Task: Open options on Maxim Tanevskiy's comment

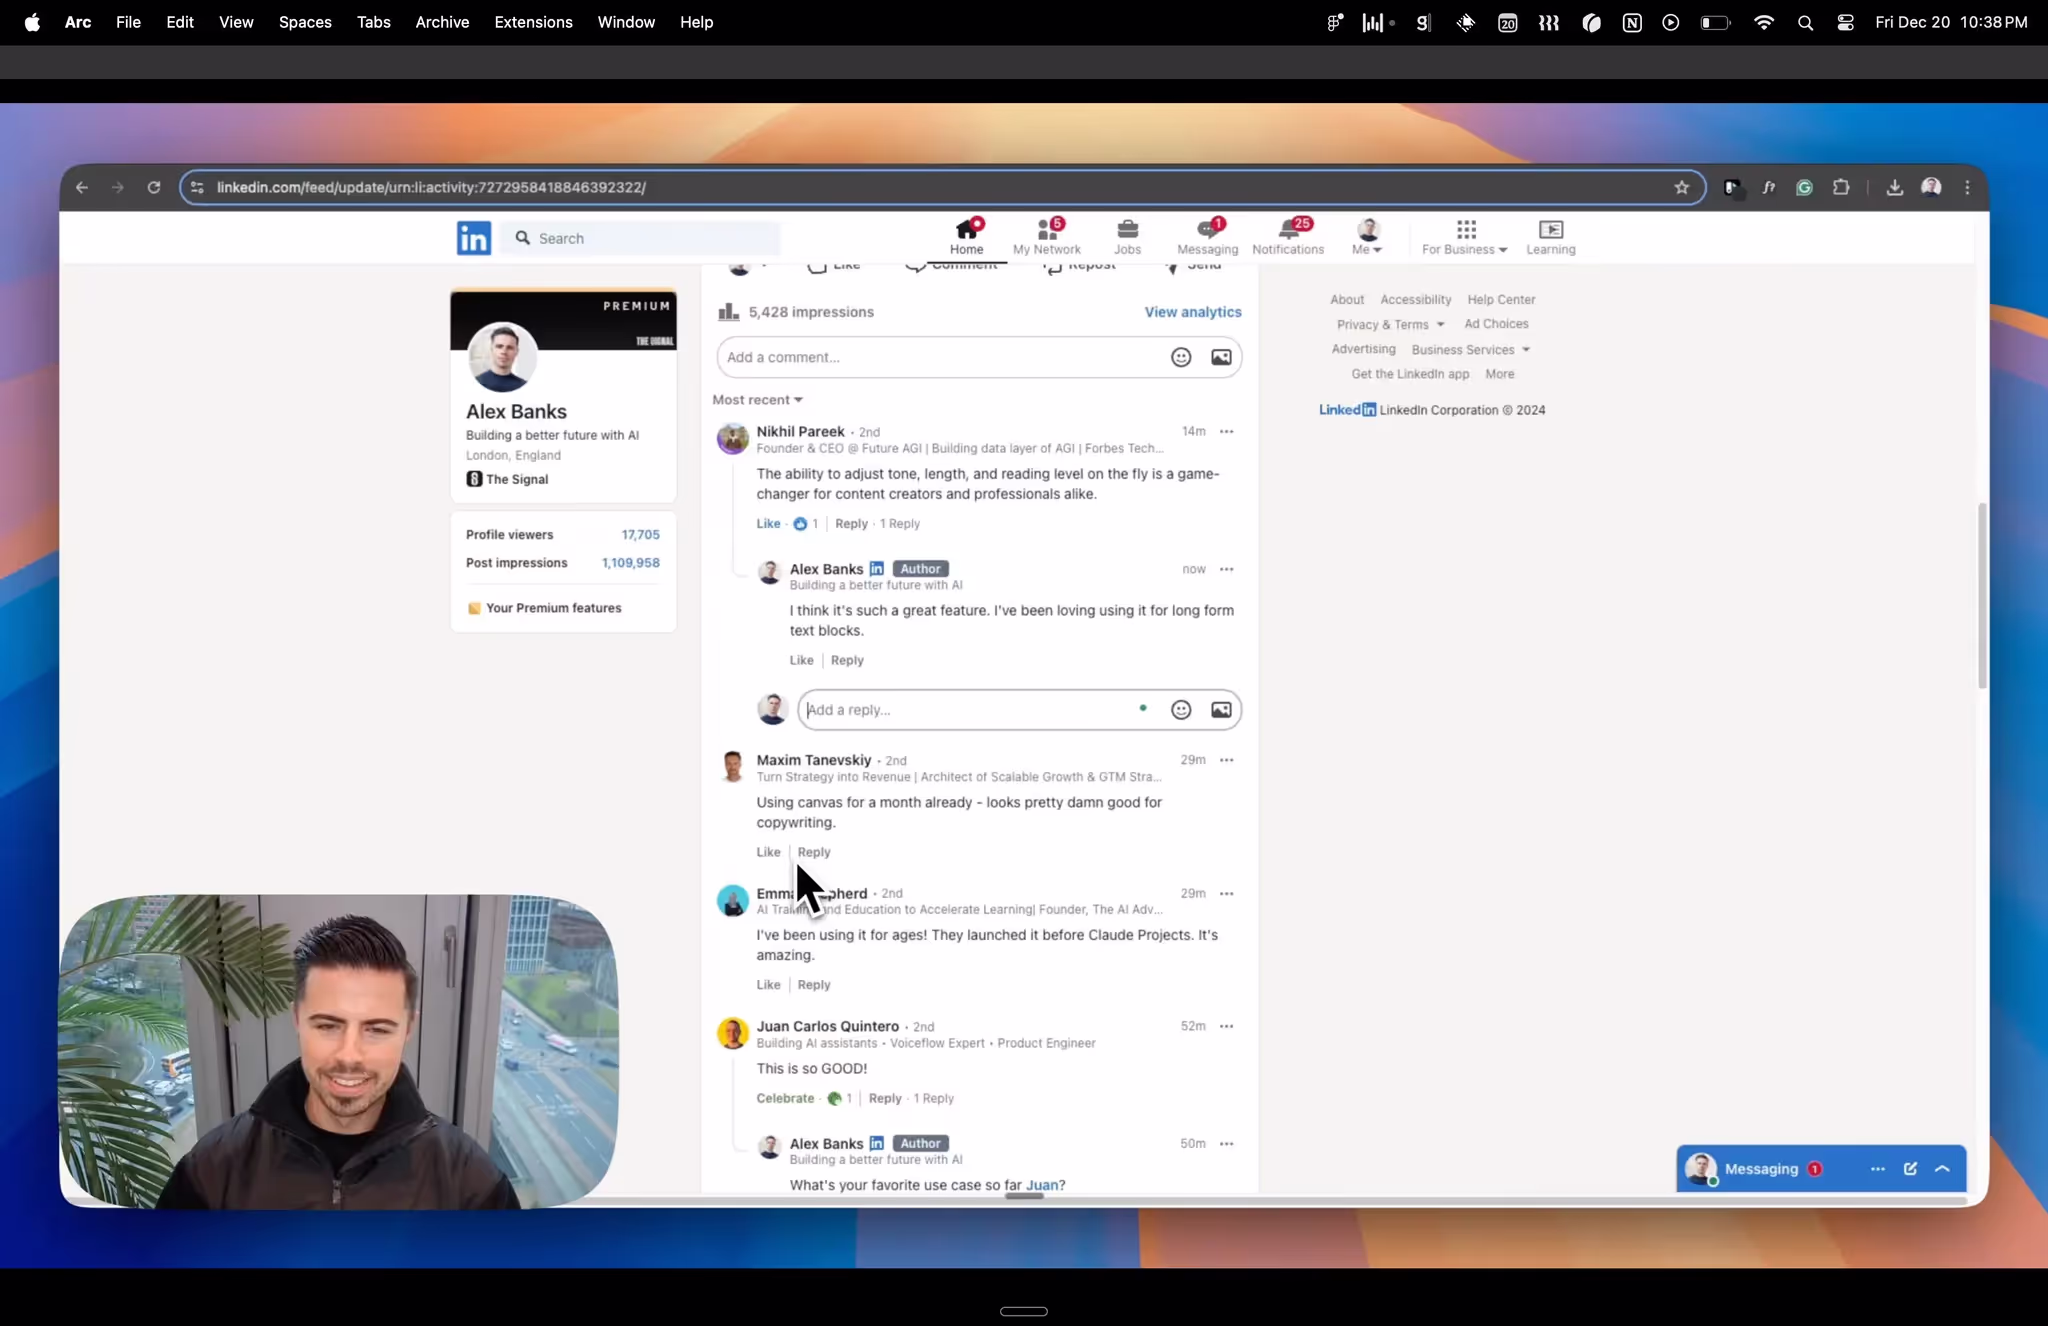Action: [1226, 760]
